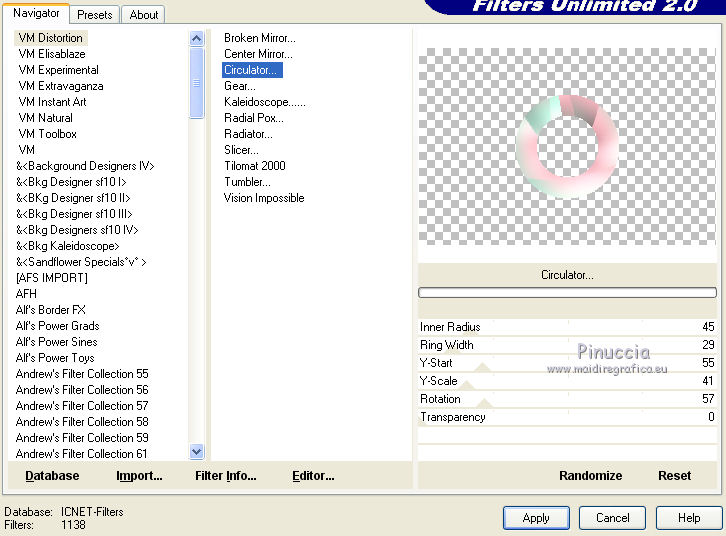Screen dimensions: 726x536
Task: Choose the Center Mirror filter
Action: point(258,54)
